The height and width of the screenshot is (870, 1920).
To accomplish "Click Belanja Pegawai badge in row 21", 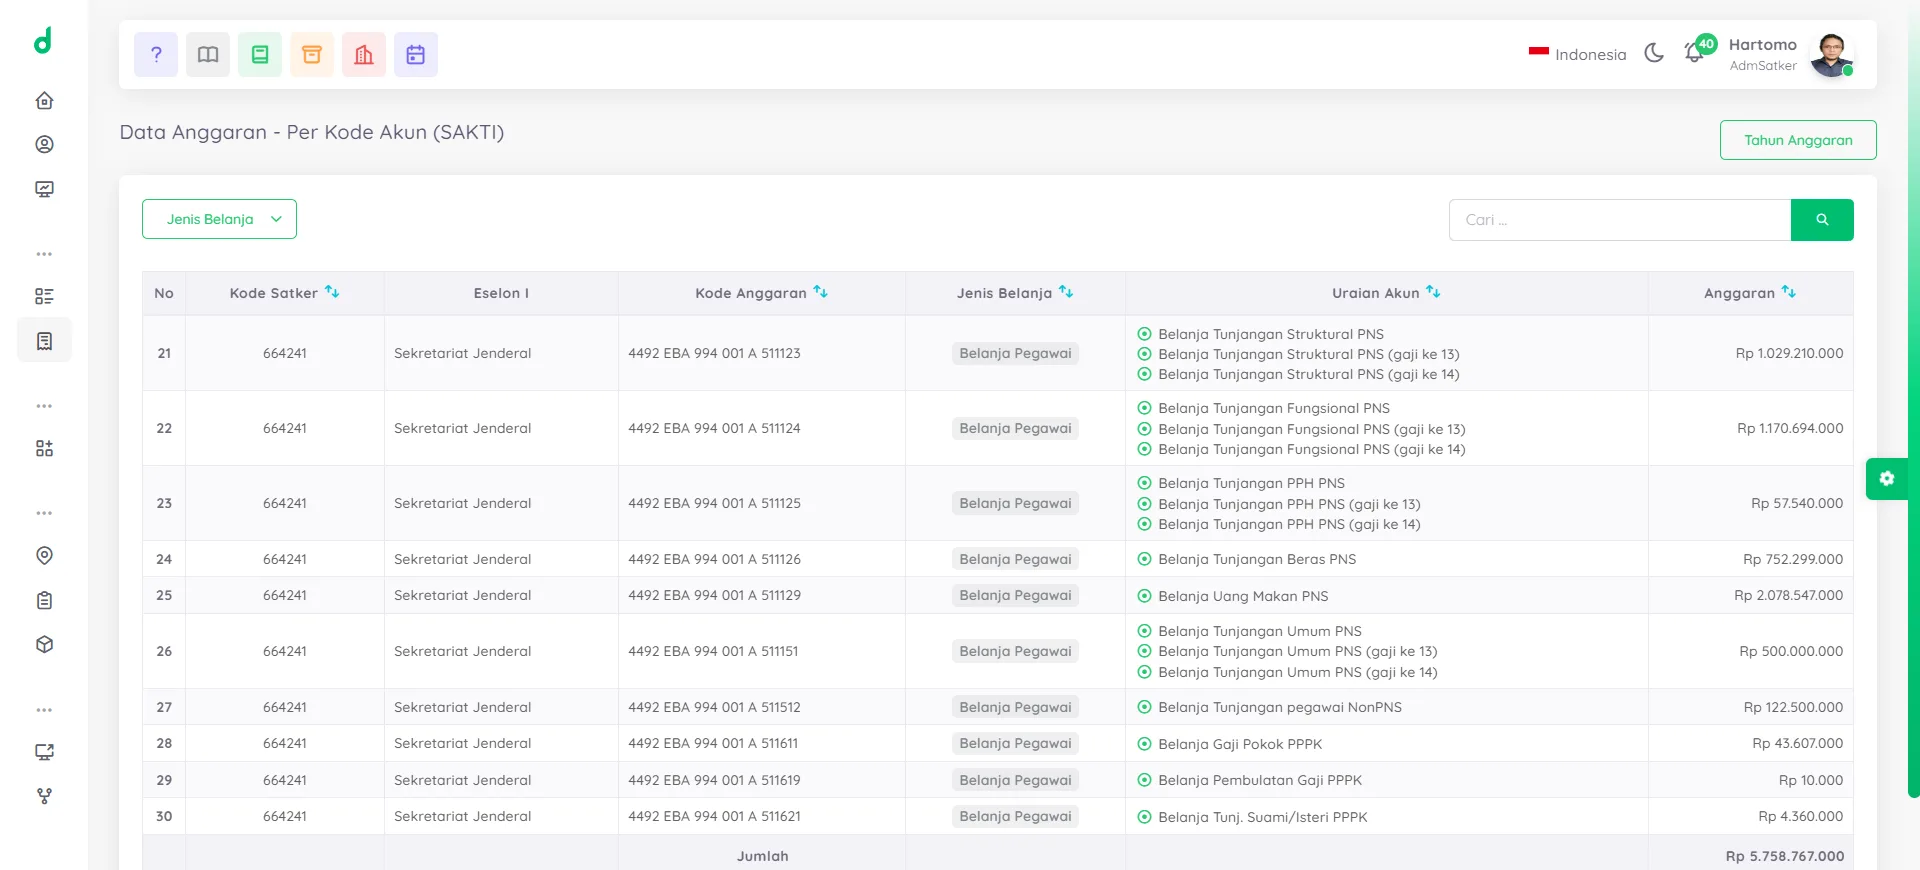I will click(x=1015, y=353).
